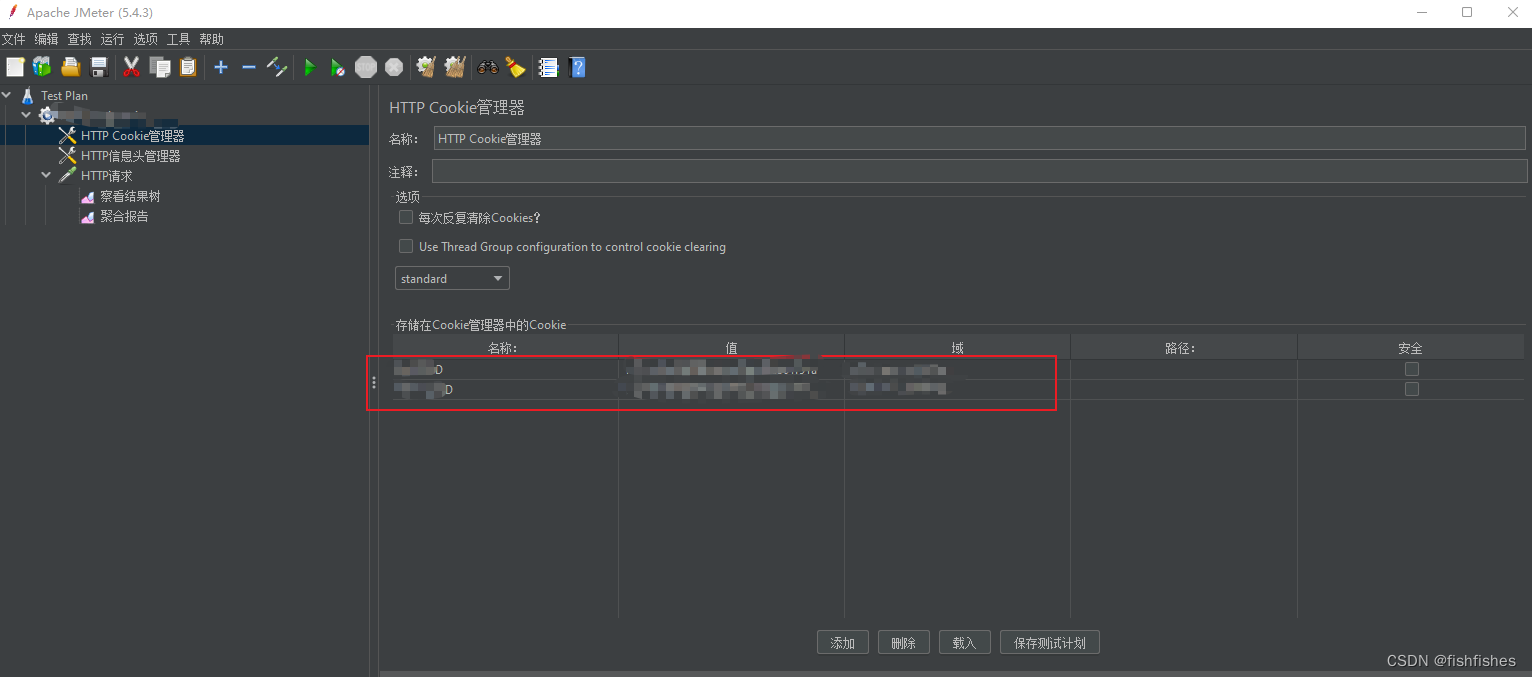
Task: Collapse the thread group tree node
Action: 27,115
